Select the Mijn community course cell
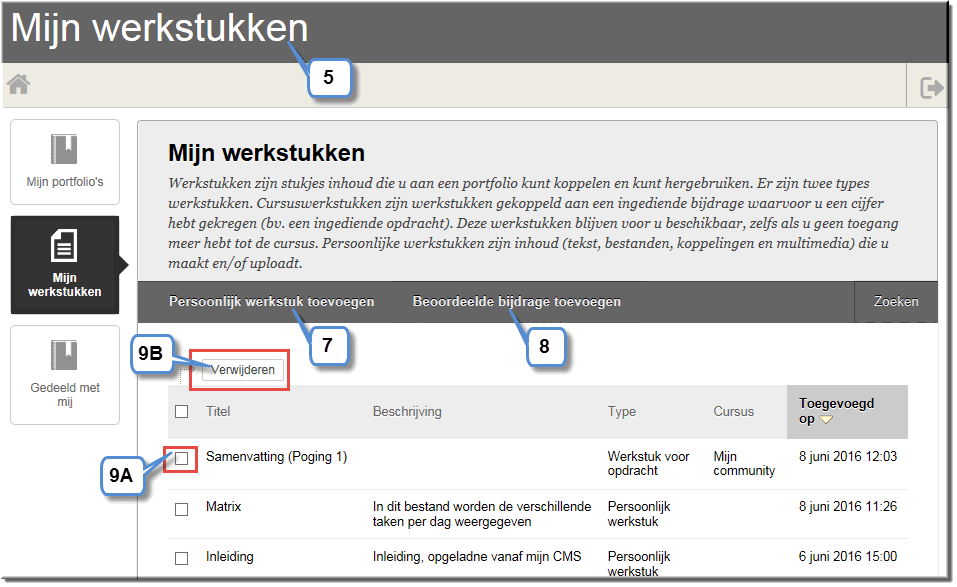 tap(744, 464)
